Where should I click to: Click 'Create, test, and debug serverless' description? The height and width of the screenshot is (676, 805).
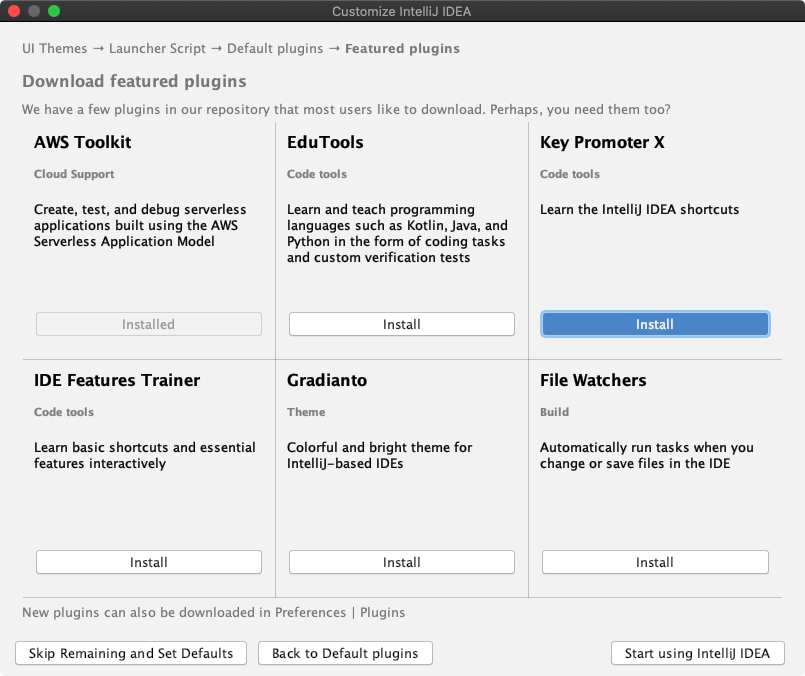(140, 225)
